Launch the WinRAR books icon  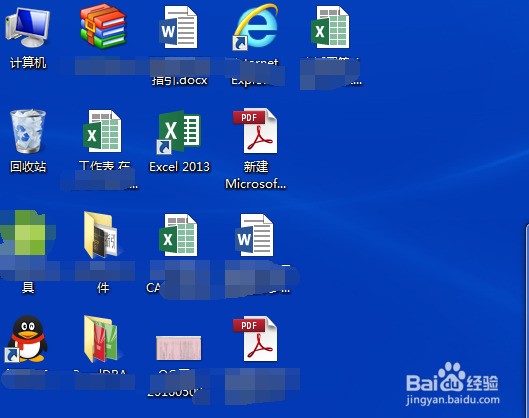pyautogui.click(x=103, y=26)
